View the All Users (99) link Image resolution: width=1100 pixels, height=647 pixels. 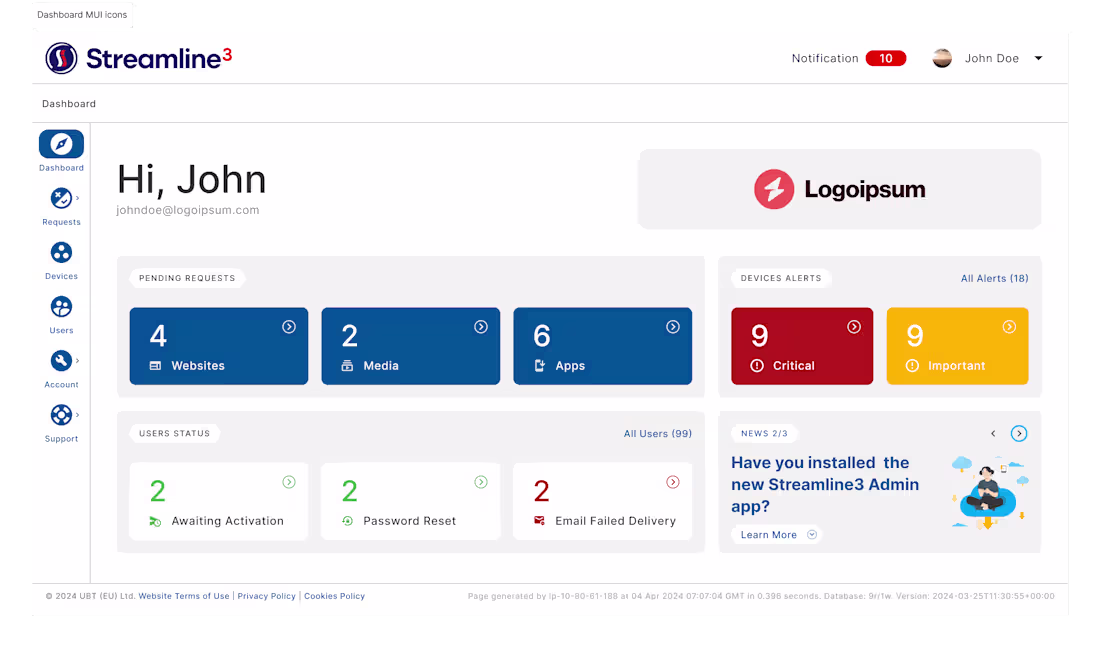click(658, 433)
